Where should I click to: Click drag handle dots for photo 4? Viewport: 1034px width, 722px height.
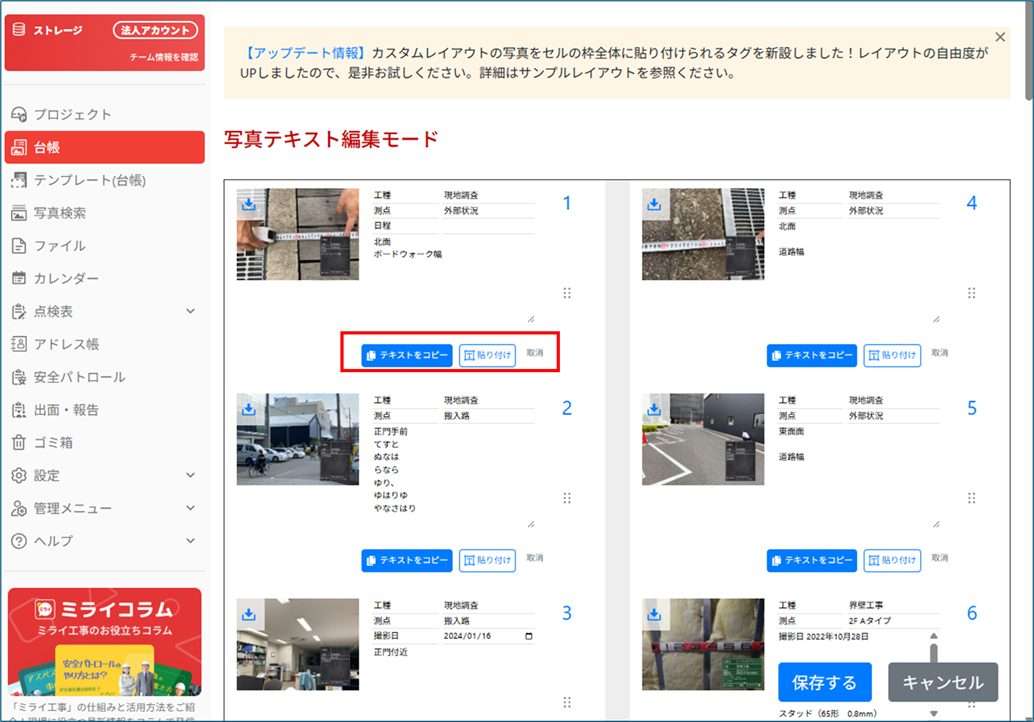(x=971, y=293)
